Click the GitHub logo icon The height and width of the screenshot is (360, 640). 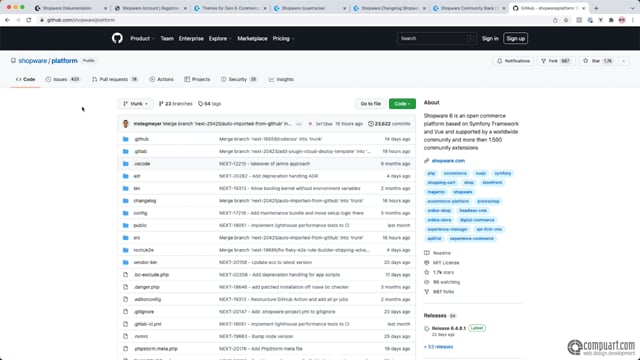(x=117, y=38)
